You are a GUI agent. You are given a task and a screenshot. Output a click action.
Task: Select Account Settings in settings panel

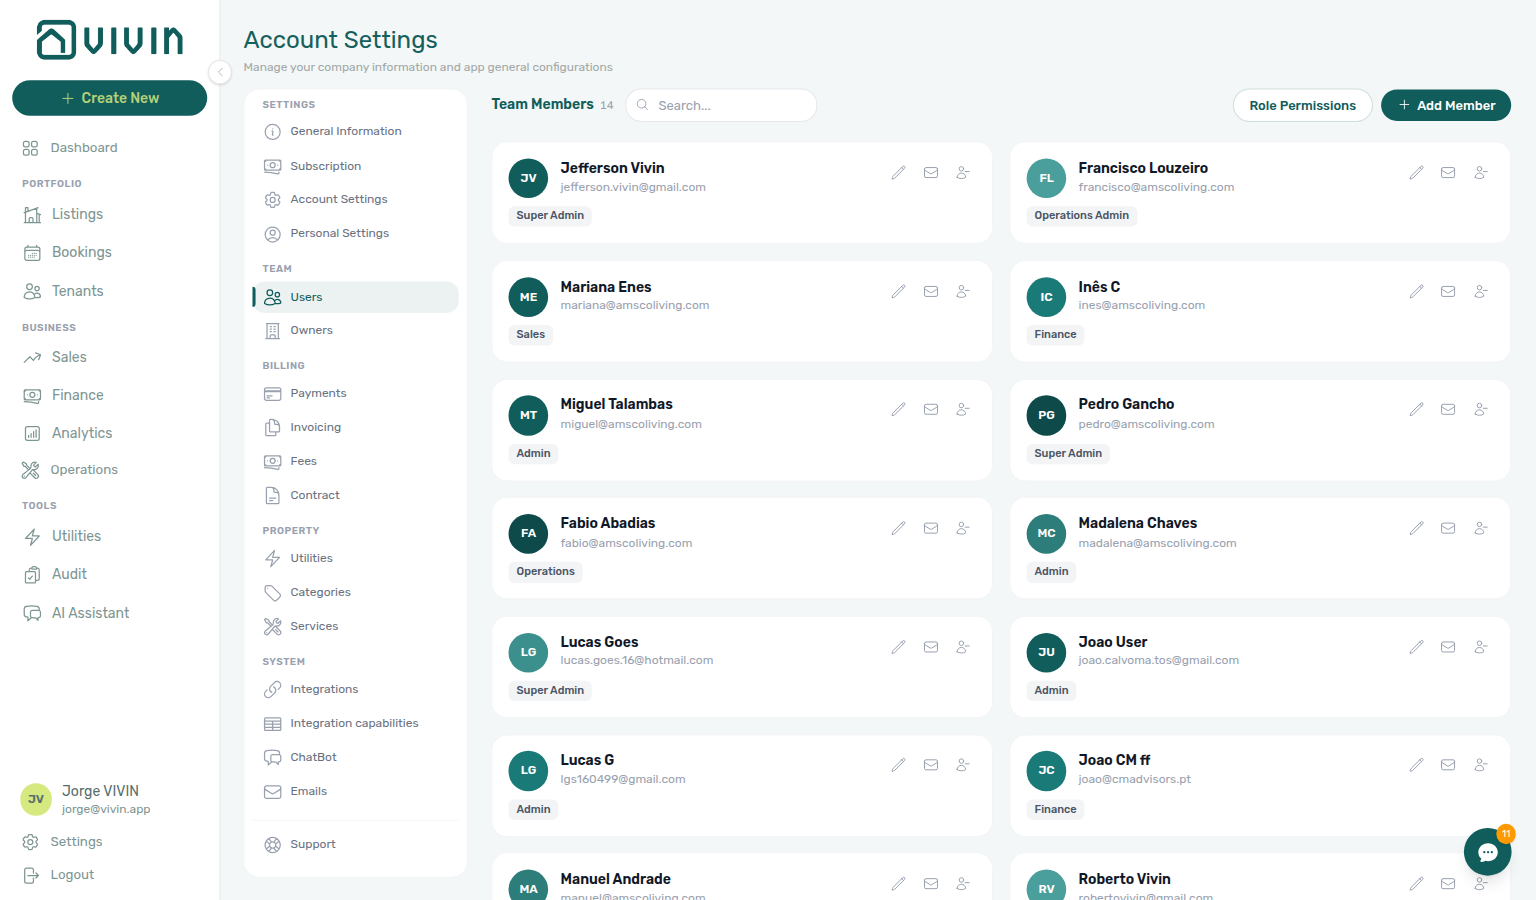[x=355, y=199]
